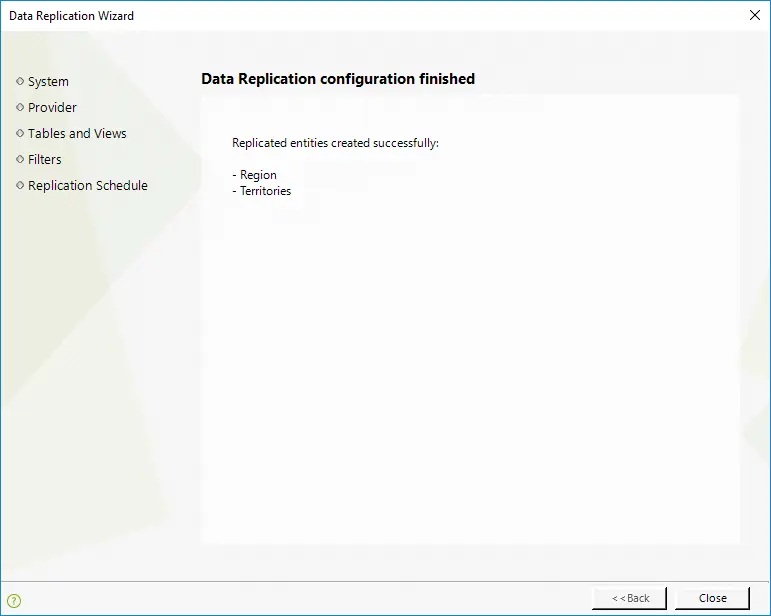Click the Close button

[x=712, y=598]
